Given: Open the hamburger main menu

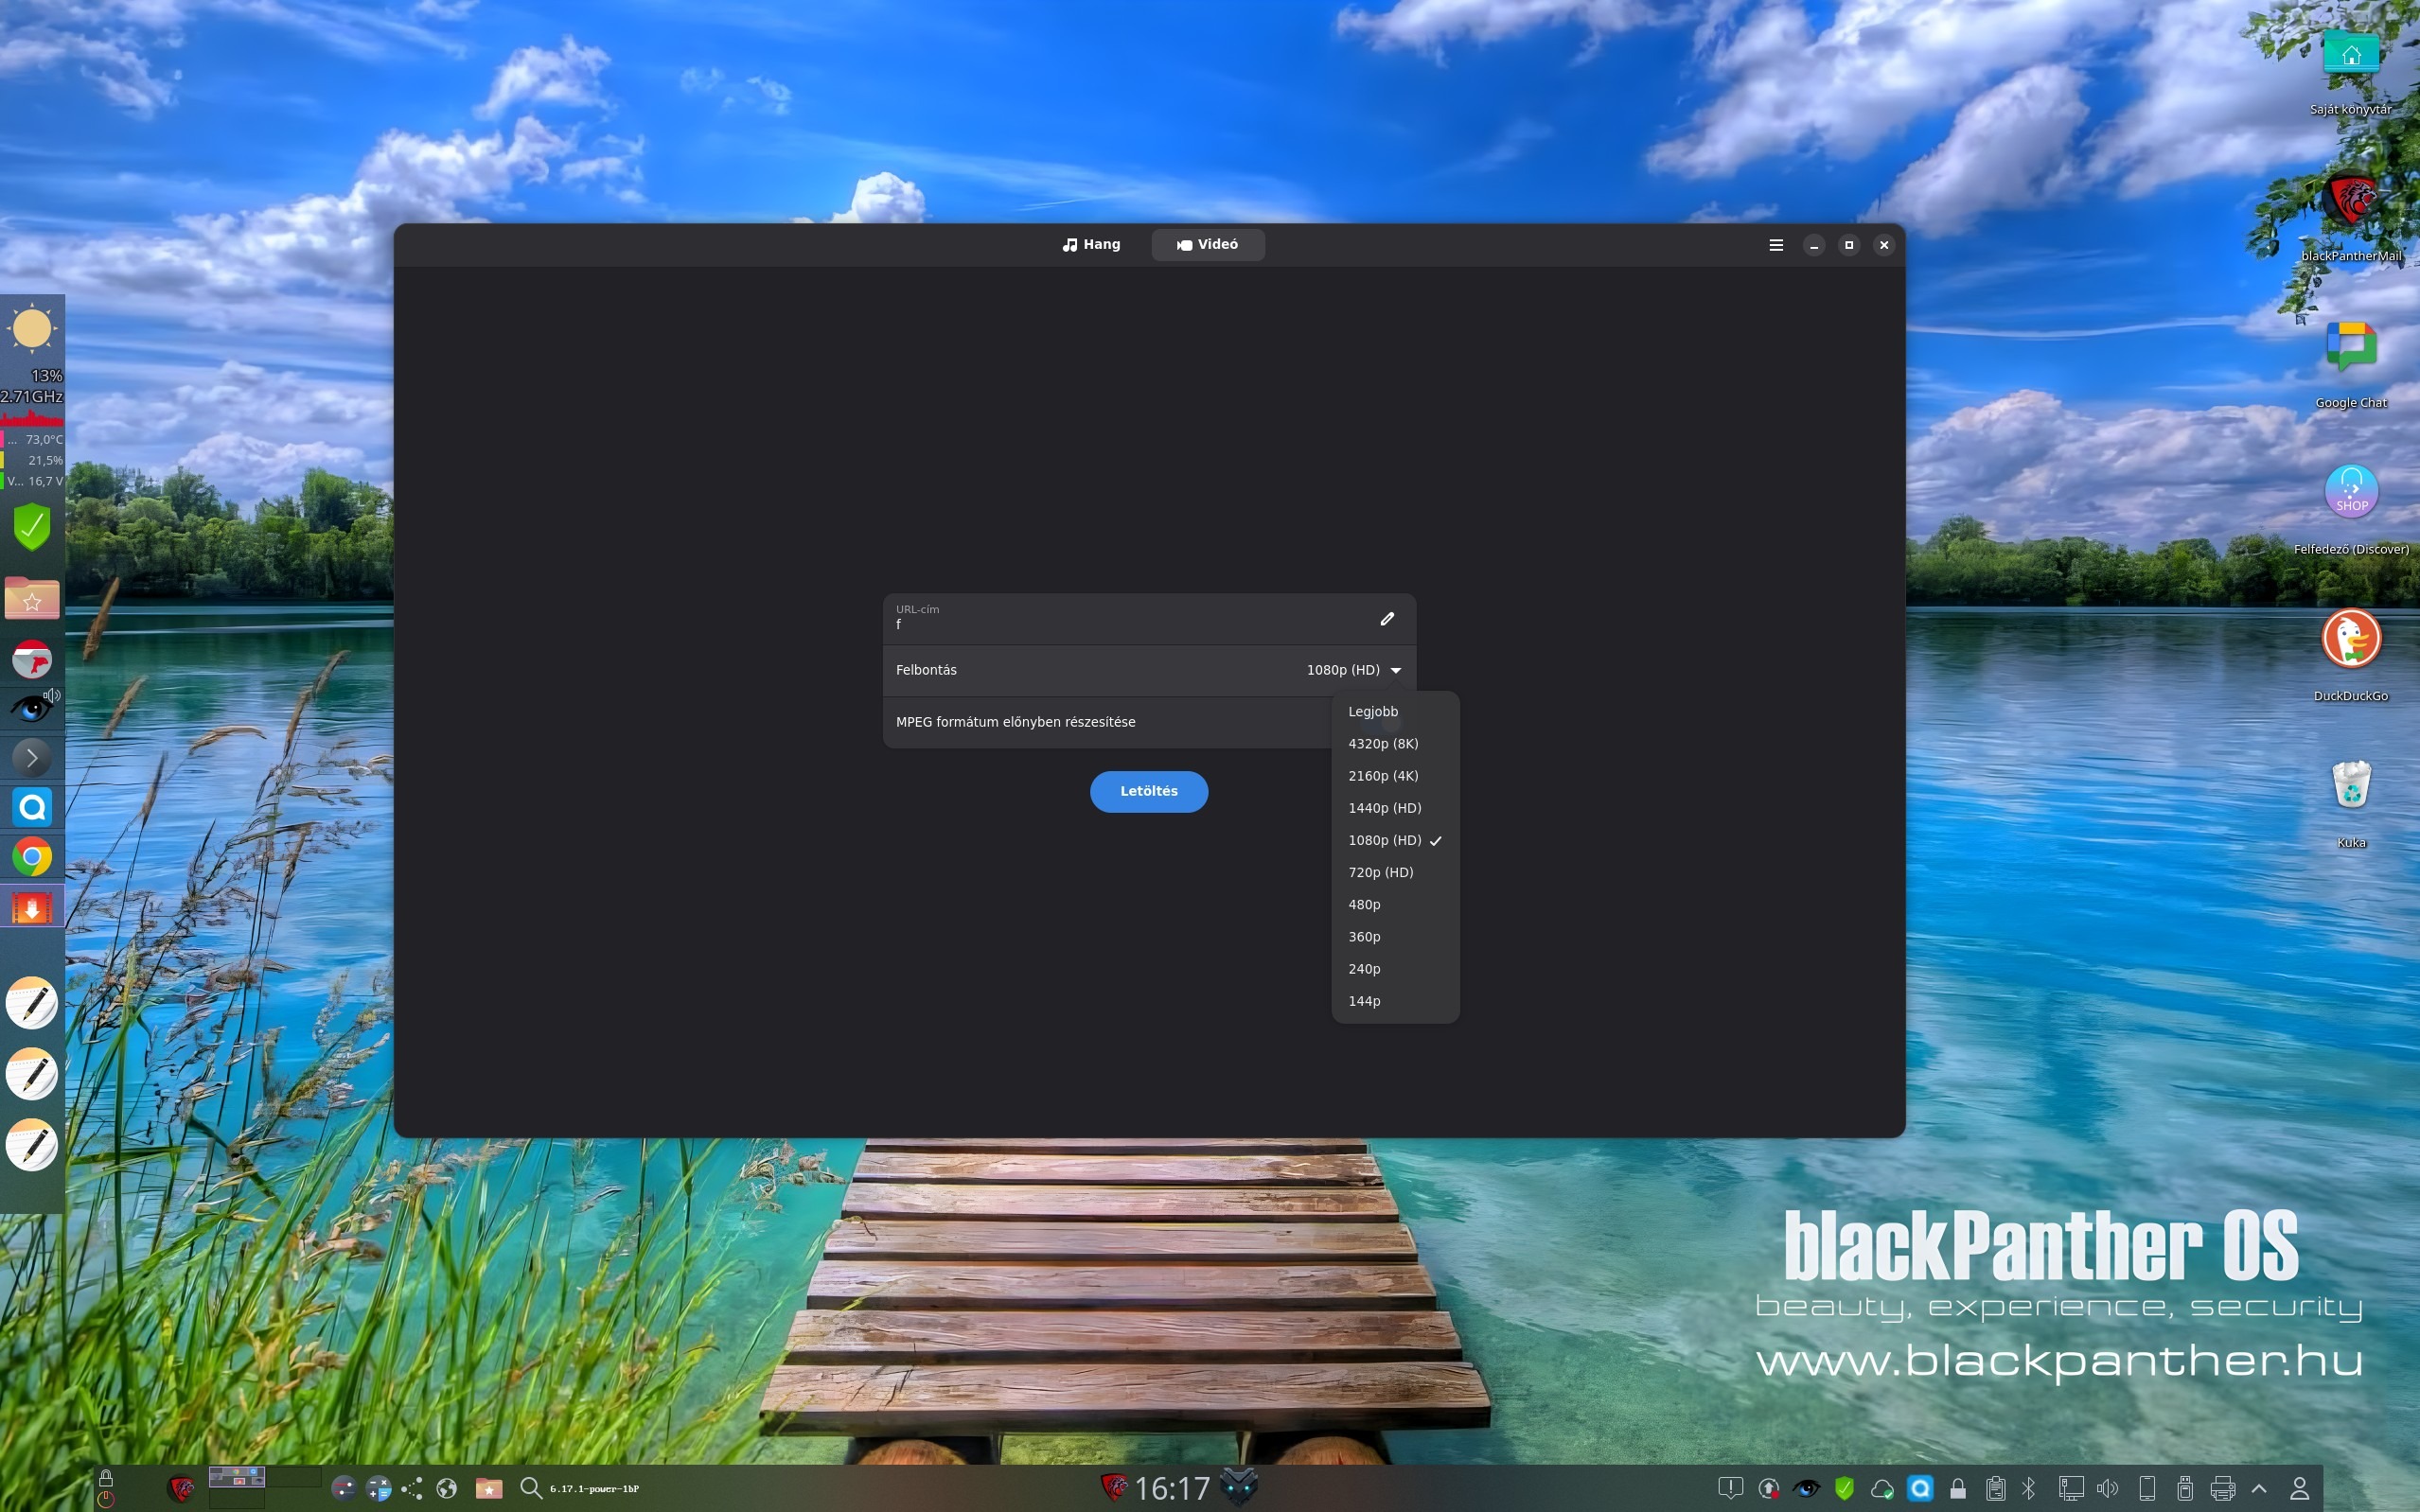Looking at the screenshot, I should point(1776,245).
